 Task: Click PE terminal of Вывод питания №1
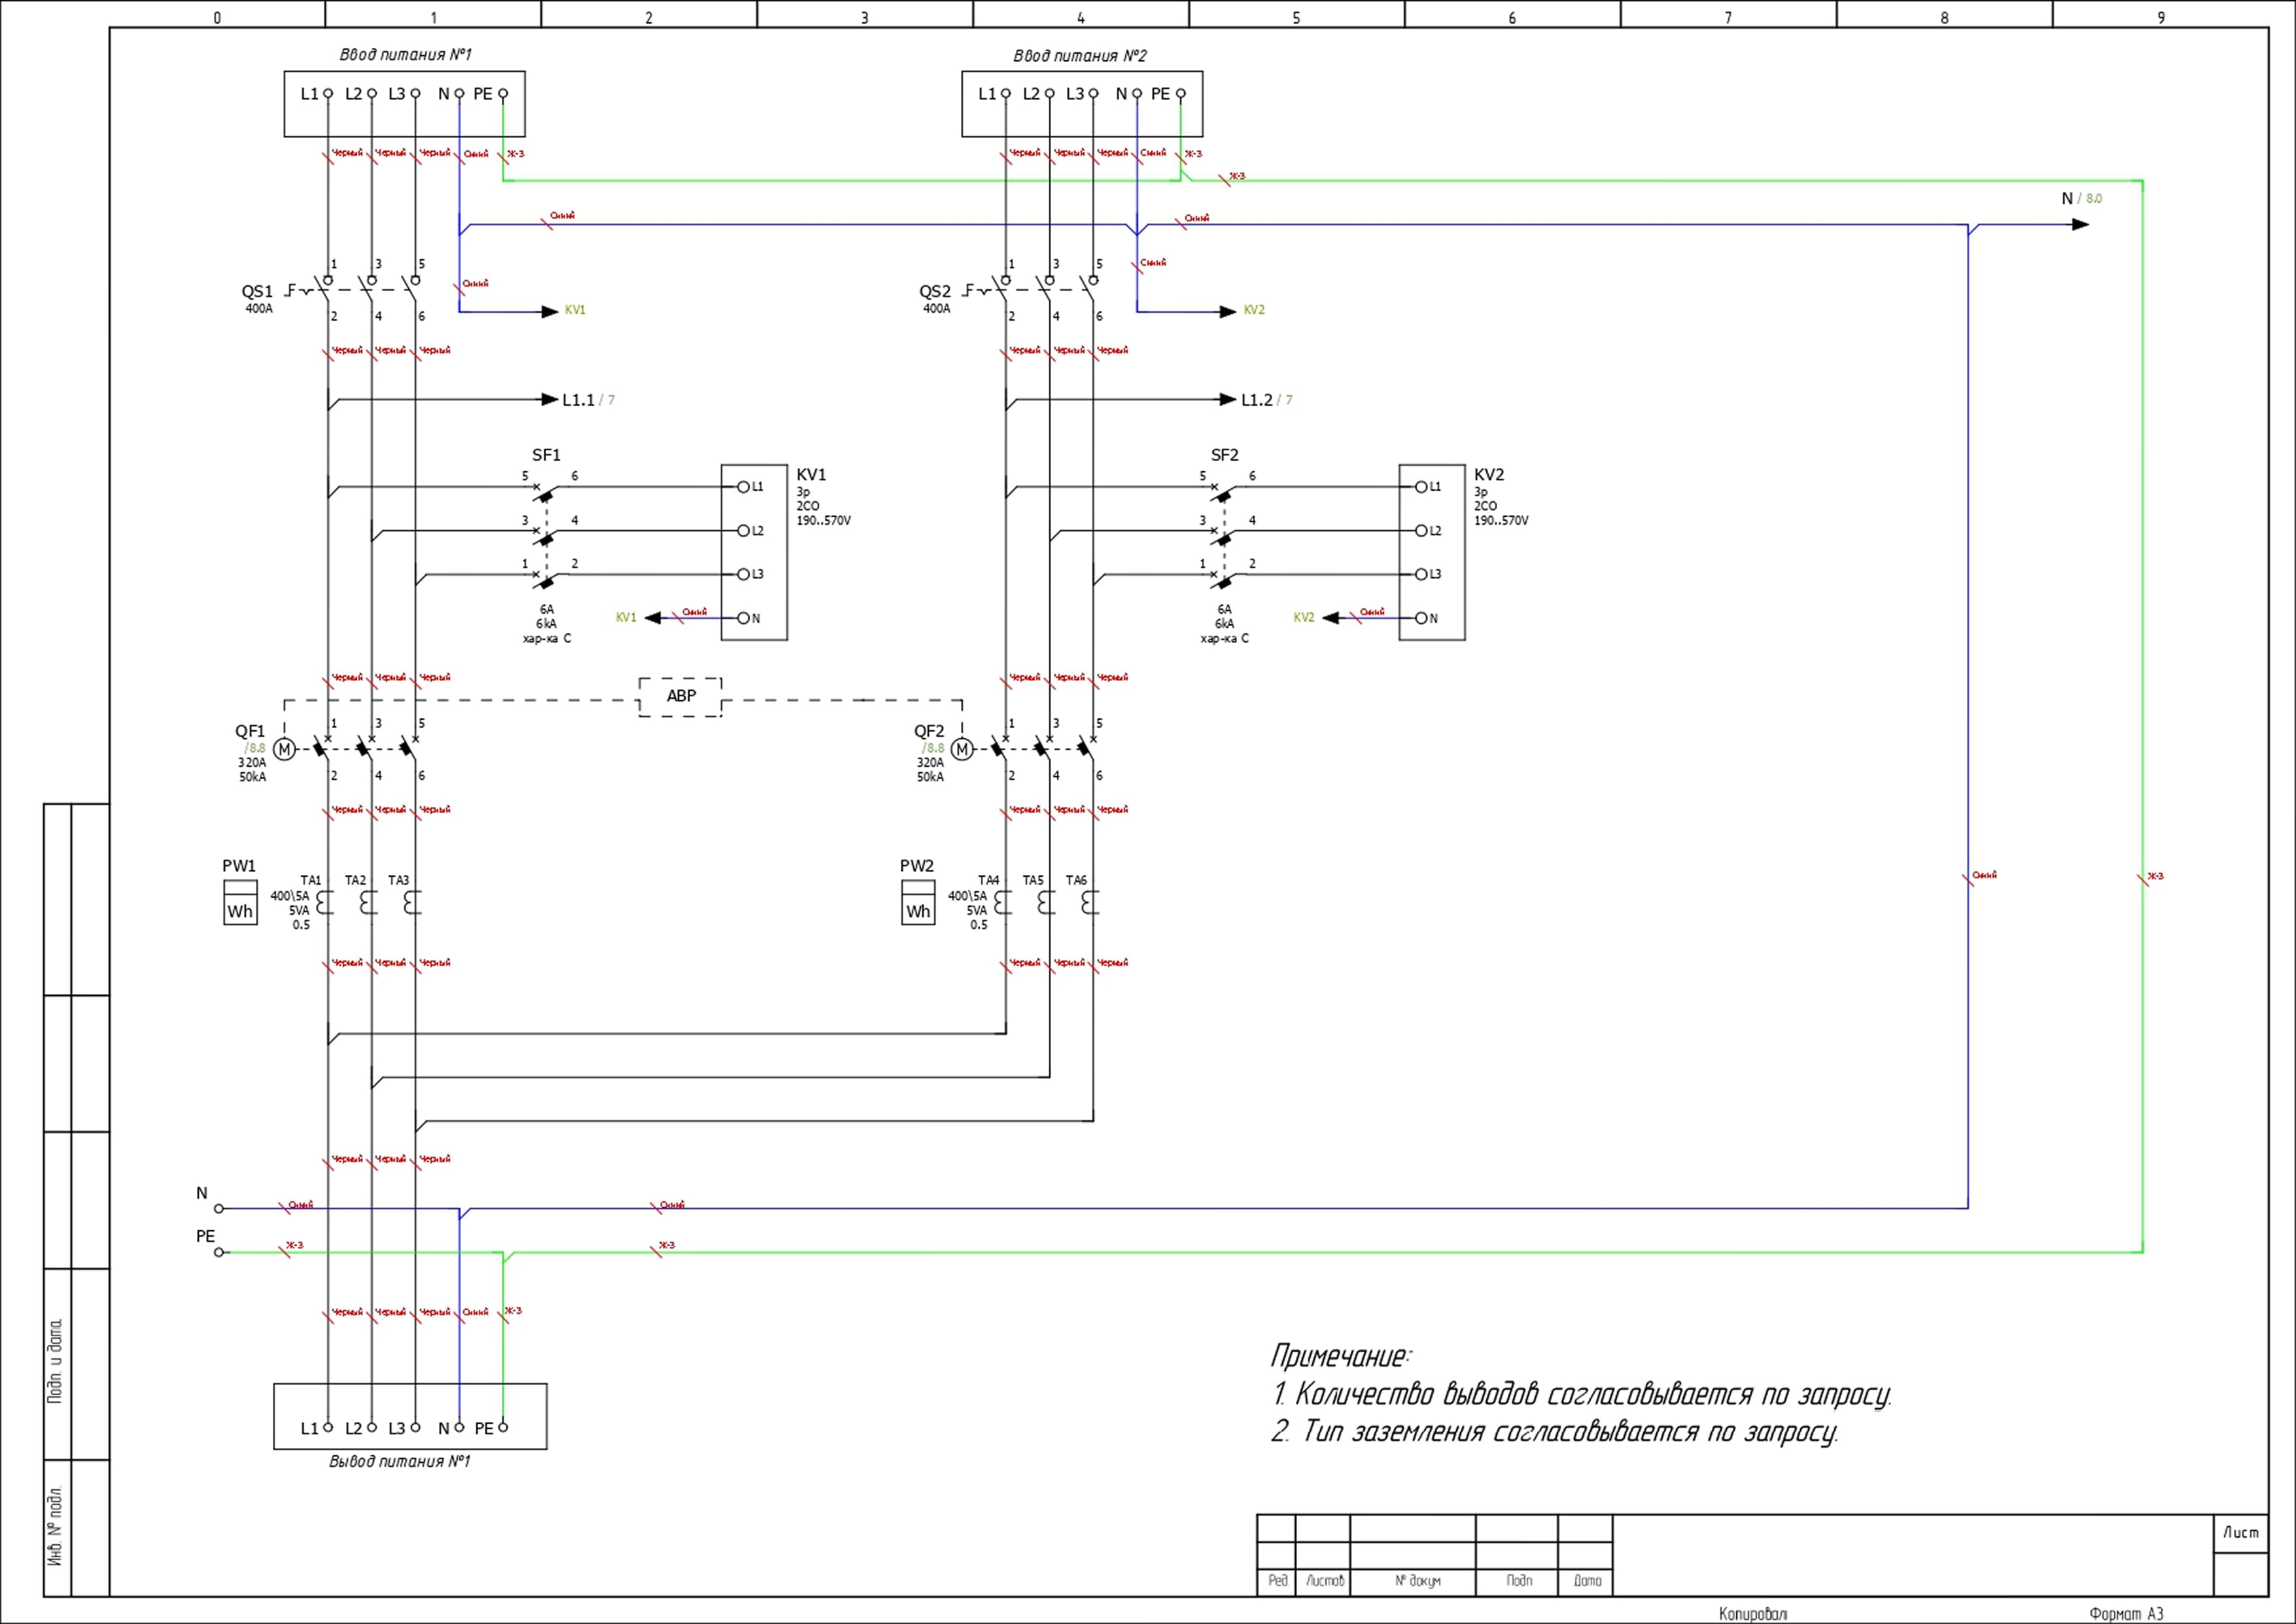point(503,1427)
